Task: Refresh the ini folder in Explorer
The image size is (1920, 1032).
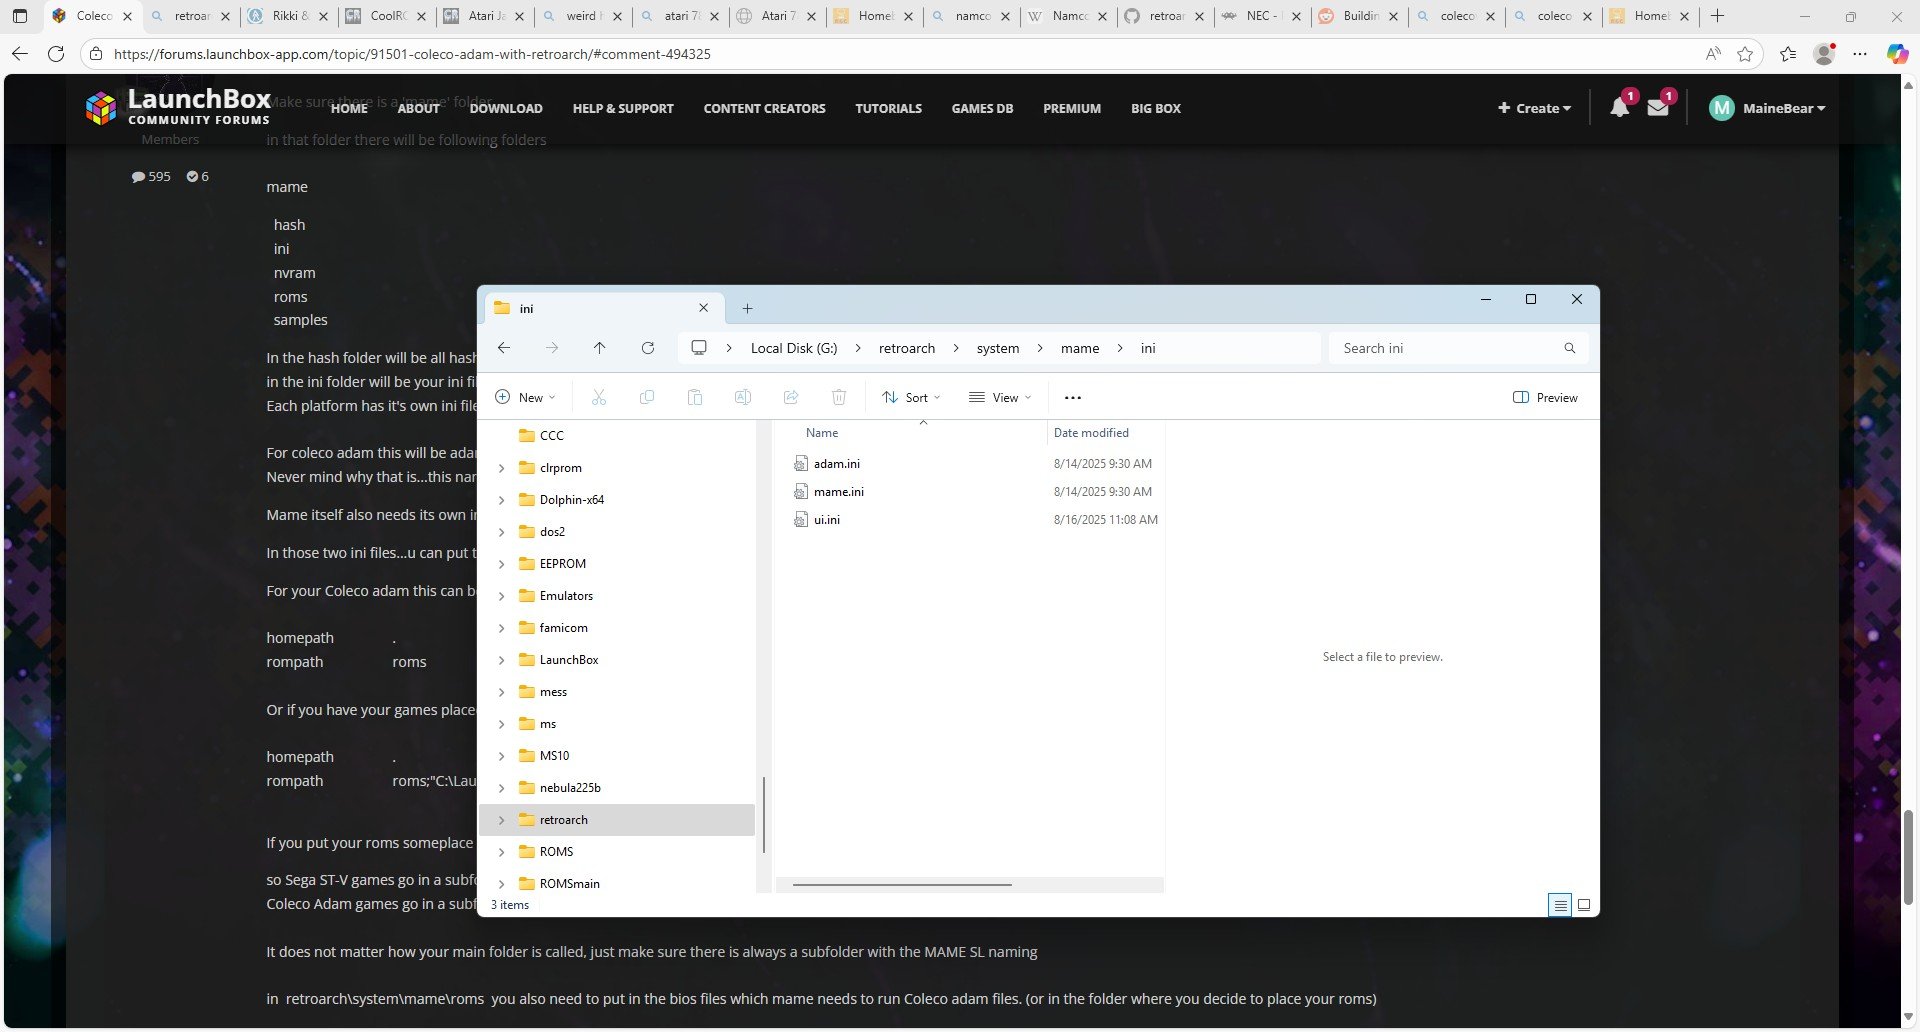Action: point(648,348)
